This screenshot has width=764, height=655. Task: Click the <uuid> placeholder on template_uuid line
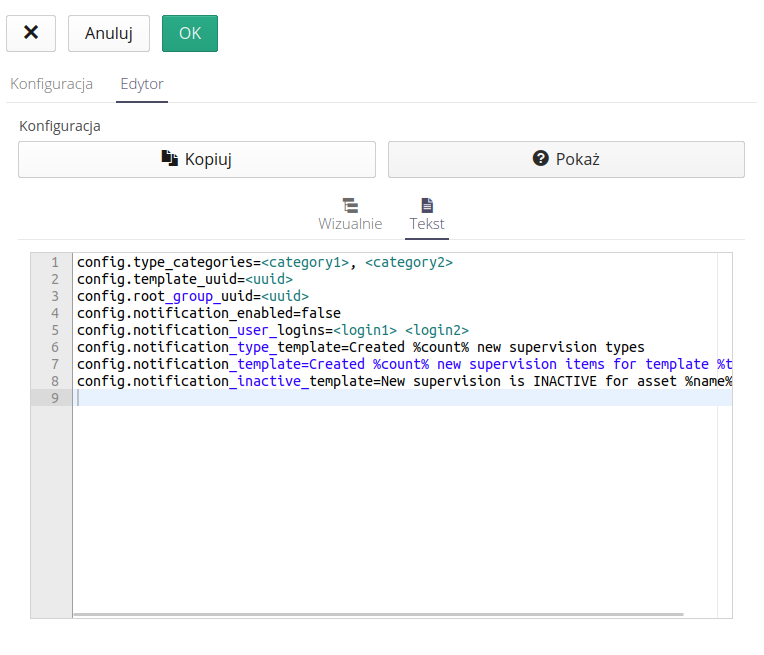(x=269, y=279)
